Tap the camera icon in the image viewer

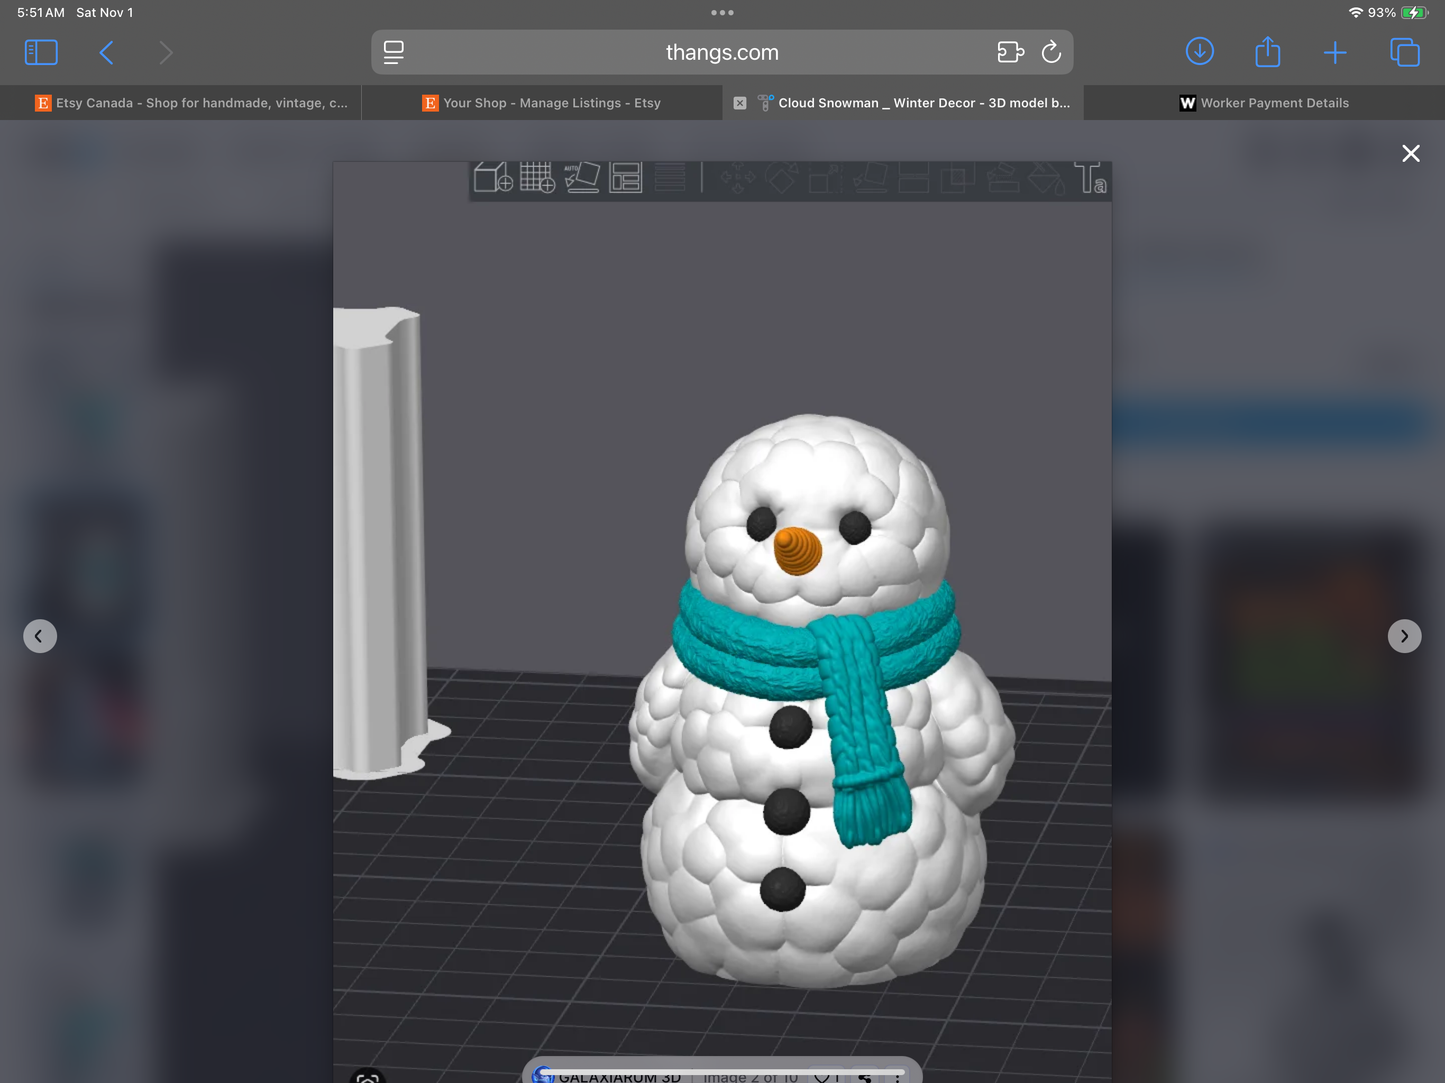point(367,1076)
